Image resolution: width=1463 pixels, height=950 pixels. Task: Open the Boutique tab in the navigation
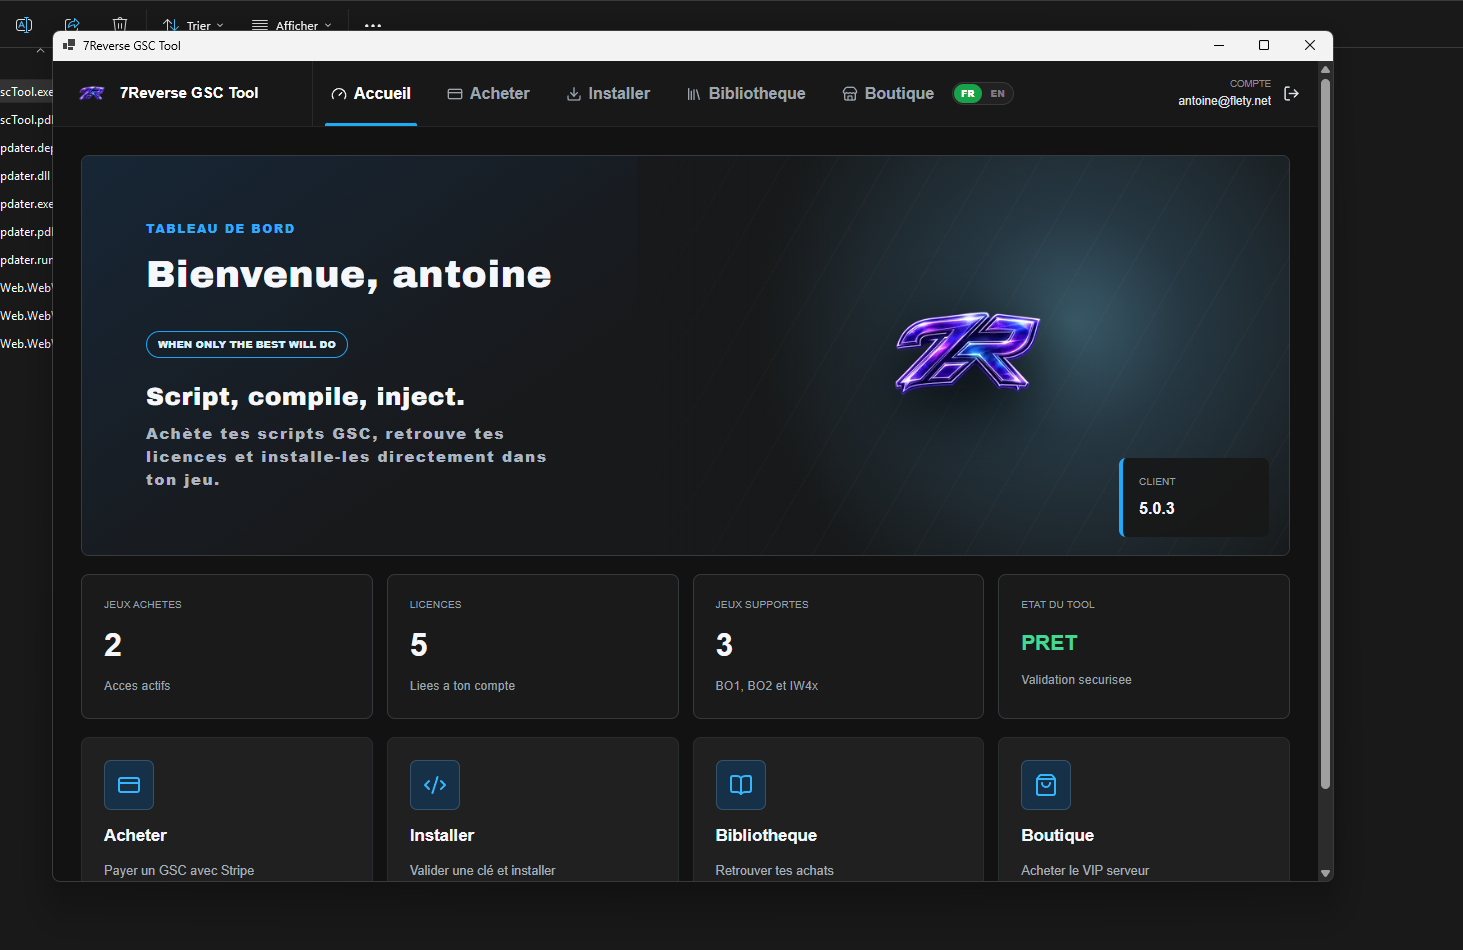point(888,93)
